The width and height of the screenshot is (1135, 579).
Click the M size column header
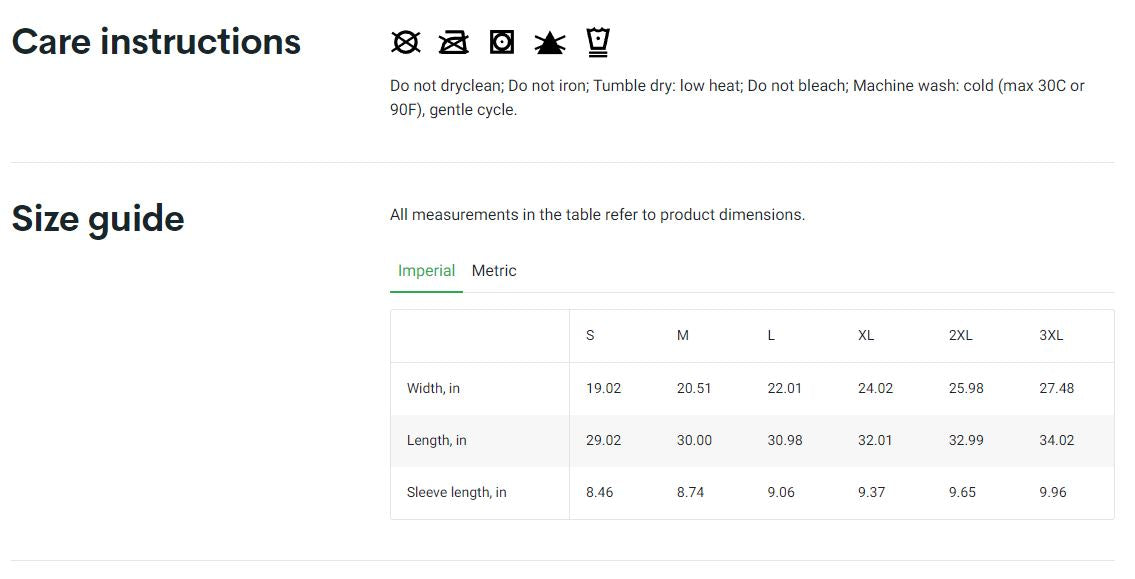[683, 336]
